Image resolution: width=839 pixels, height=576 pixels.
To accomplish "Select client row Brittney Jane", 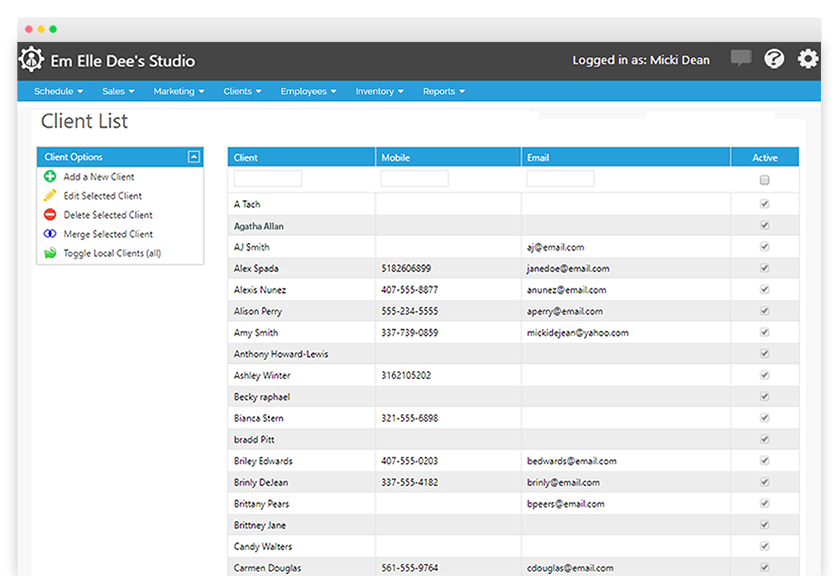I will click(513, 525).
